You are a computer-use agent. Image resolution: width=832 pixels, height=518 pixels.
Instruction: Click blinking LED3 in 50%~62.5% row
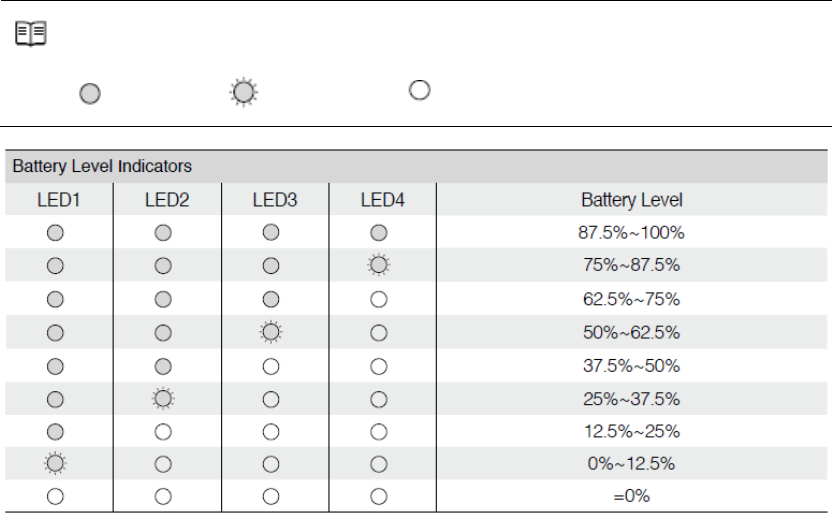(271, 332)
